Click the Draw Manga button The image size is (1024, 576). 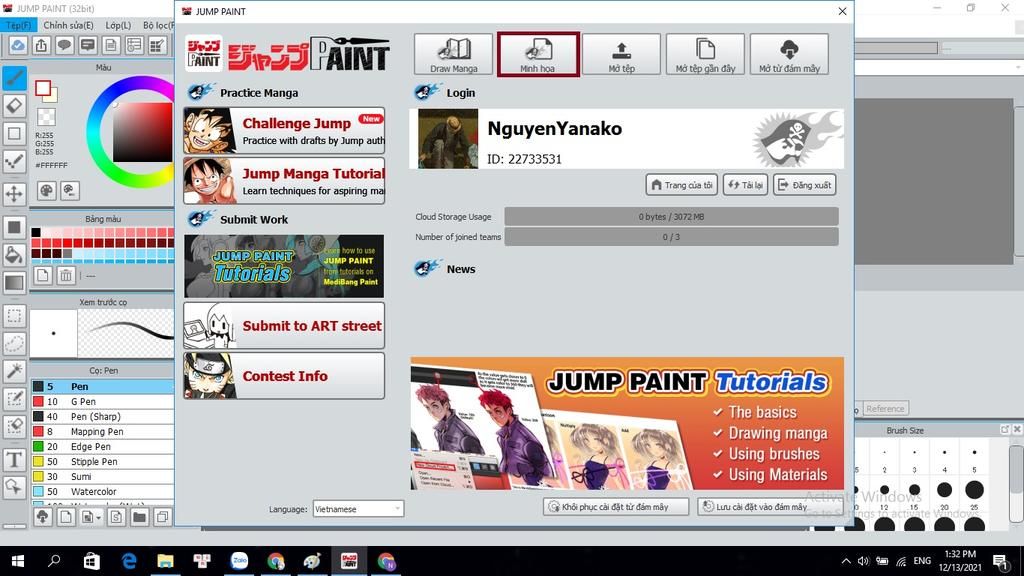(x=453, y=54)
